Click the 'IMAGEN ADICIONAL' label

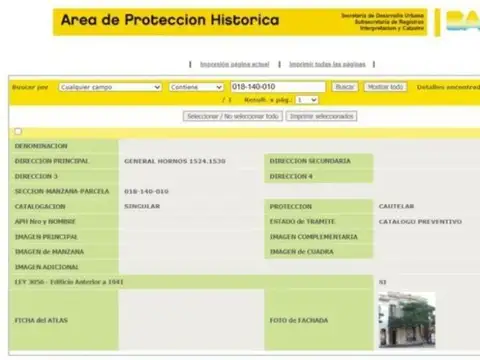(x=47, y=267)
